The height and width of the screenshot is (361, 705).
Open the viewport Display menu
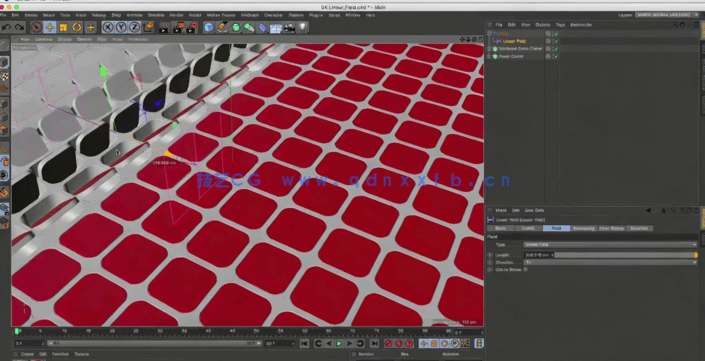tap(64, 40)
